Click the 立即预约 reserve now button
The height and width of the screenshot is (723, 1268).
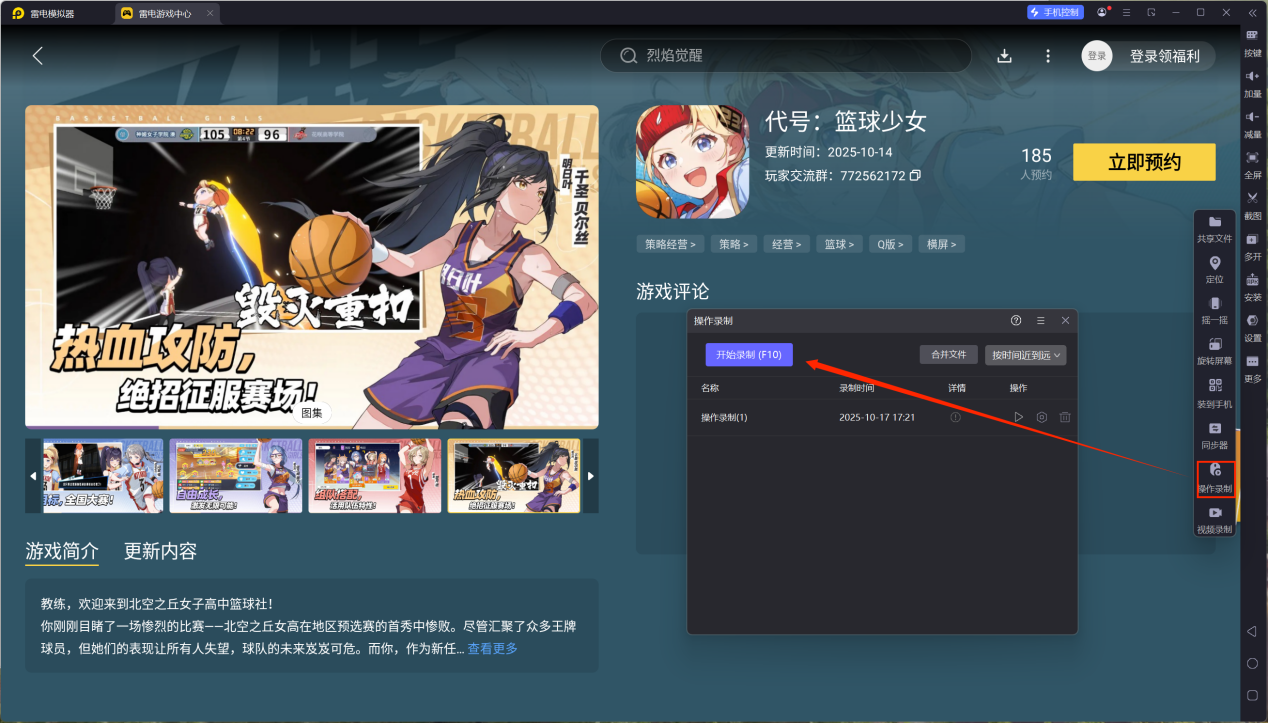1144,162
